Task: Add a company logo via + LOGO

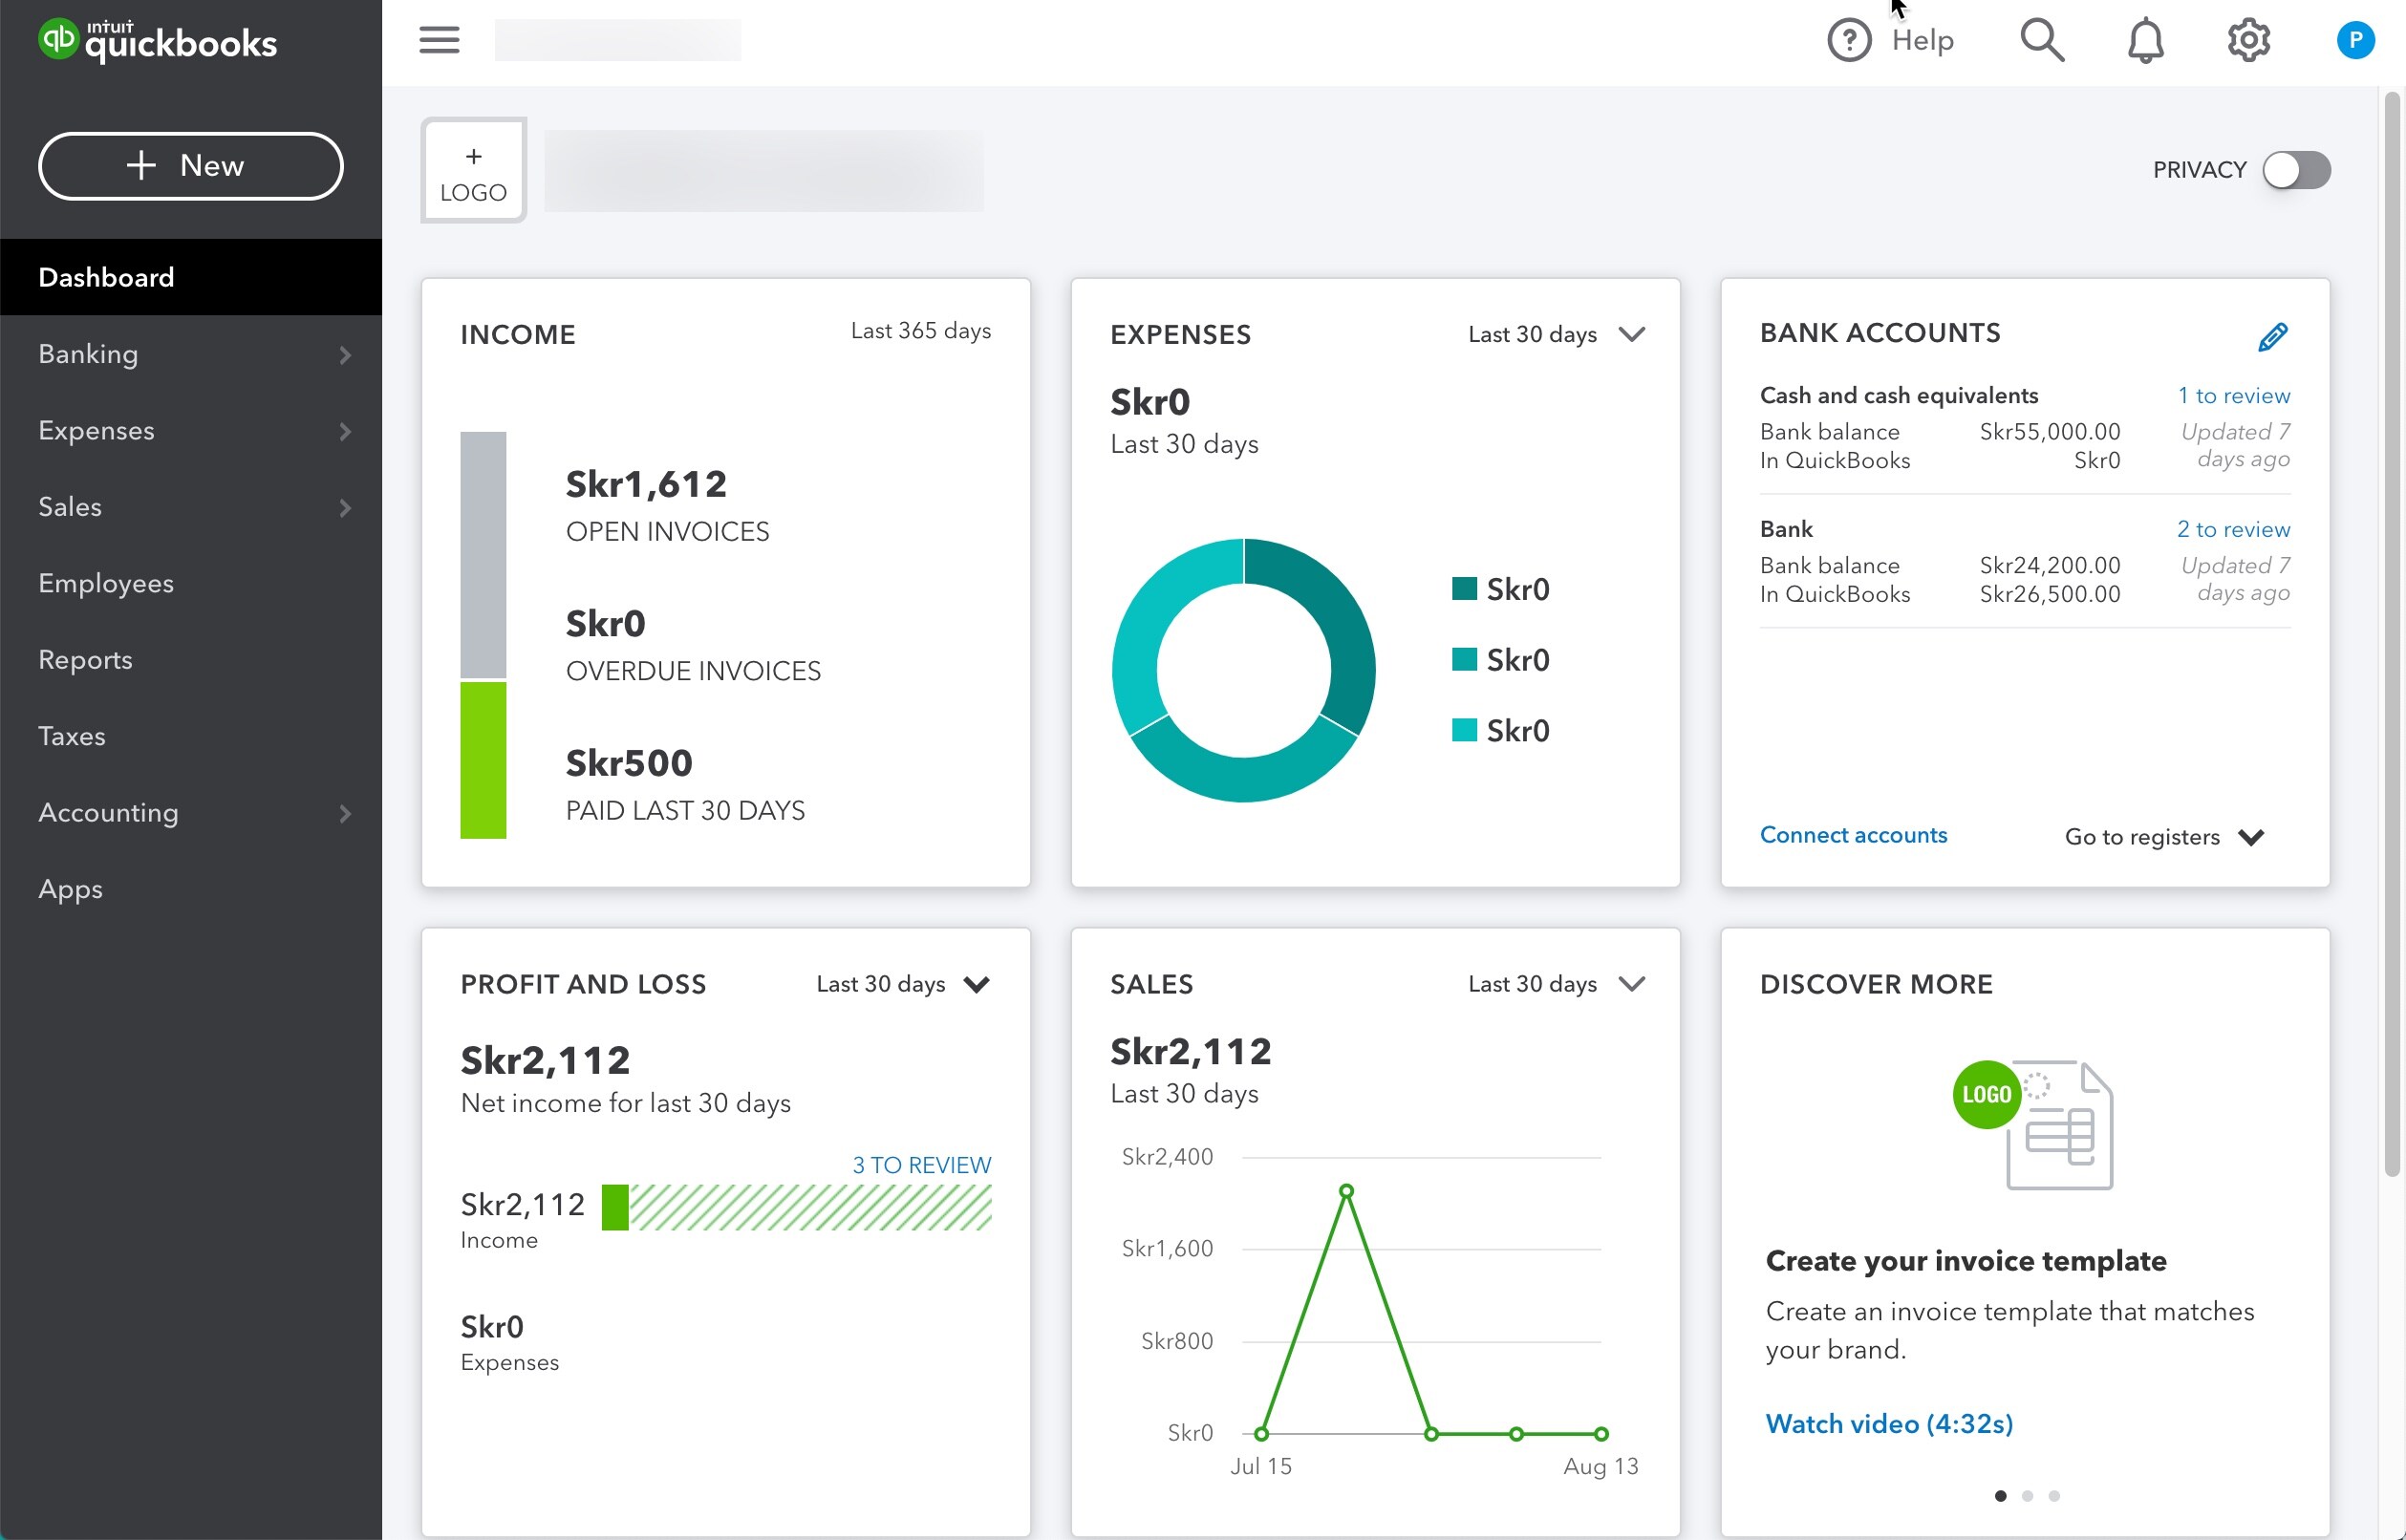Action: 473,171
